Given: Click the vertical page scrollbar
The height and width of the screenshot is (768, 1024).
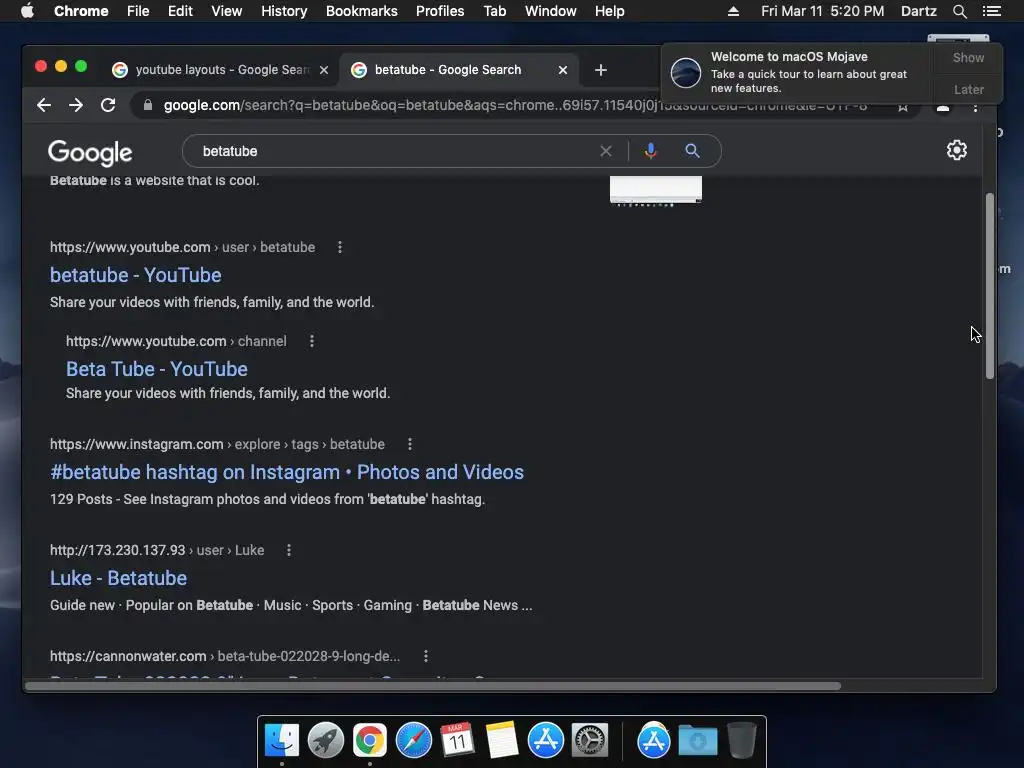Looking at the screenshot, I should [x=990, y=285].
